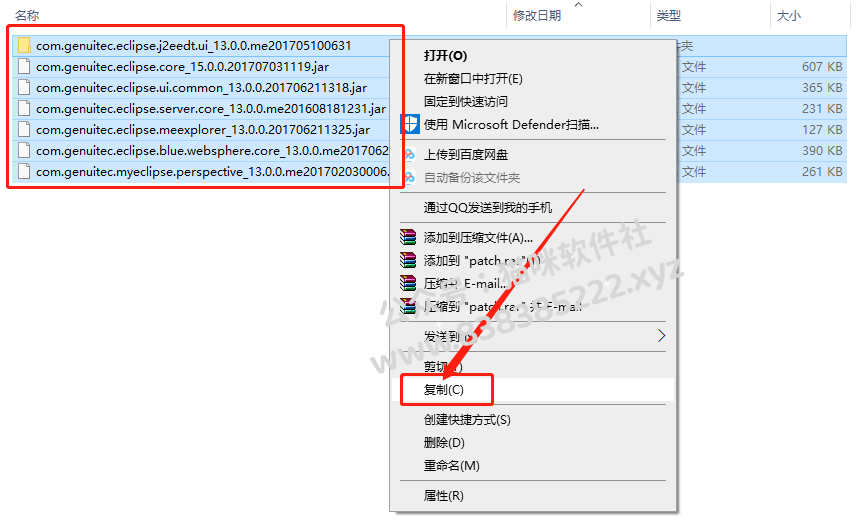This screenshot has height=523, width=863.
Task: Click file icon beside com.genuitec.eclipse.core jar
Action: pyautogui.click(x=24, y=67)
